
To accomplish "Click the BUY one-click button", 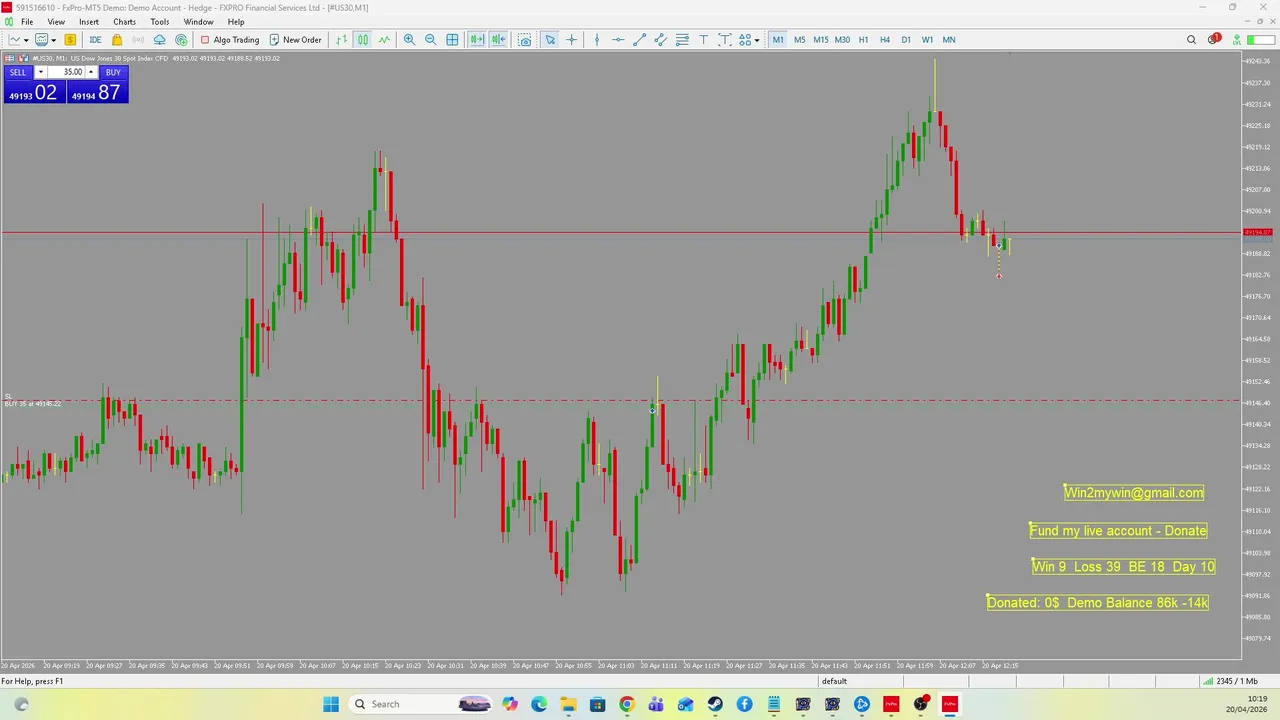I will coord(113,72).
